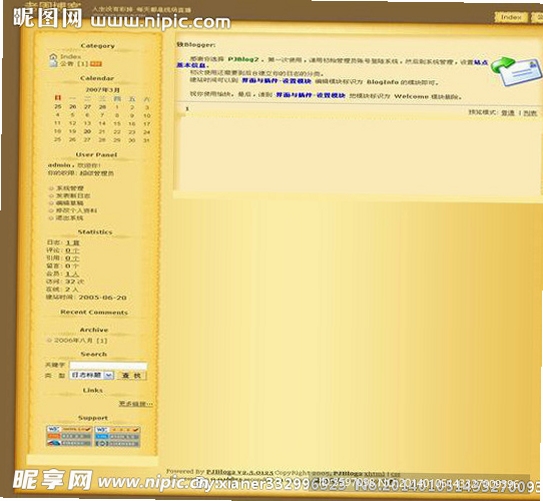The width and height of the screenshot is (543, 501).
Task: Open the Index category link in sidebar
Action: (x=71, y=56)
